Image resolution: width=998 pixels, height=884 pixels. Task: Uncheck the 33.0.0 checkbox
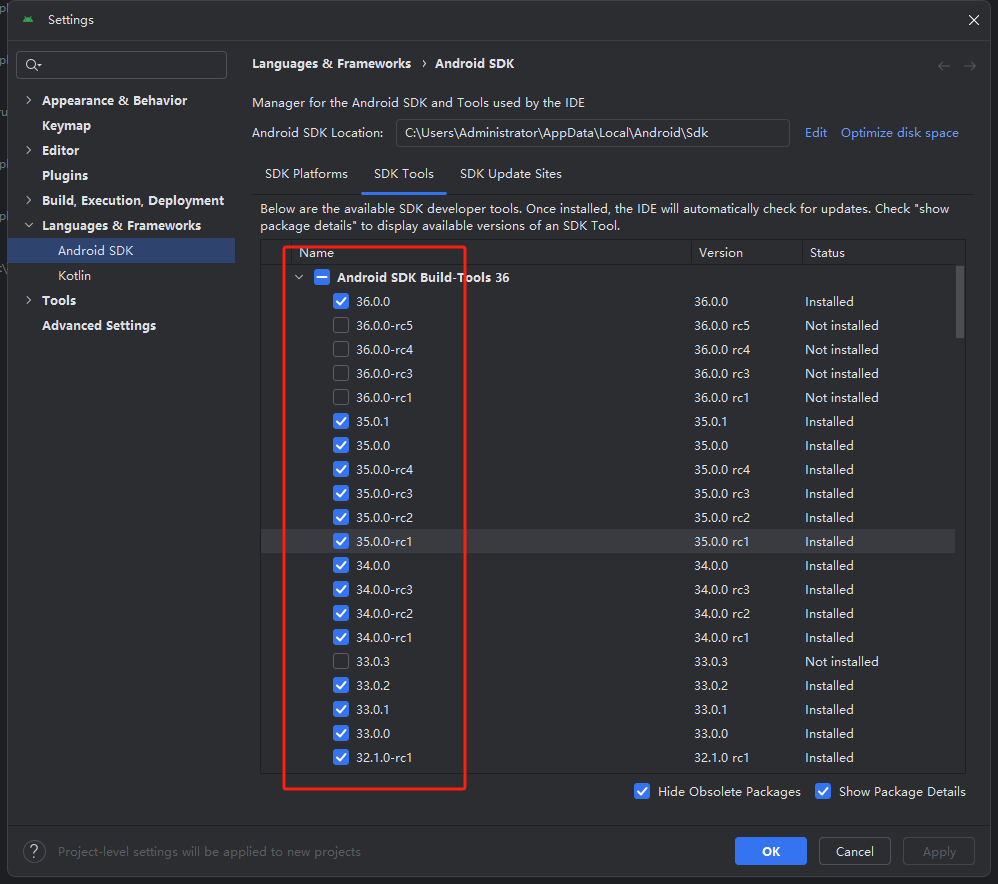pyautogui.click(x=341, y=733)
